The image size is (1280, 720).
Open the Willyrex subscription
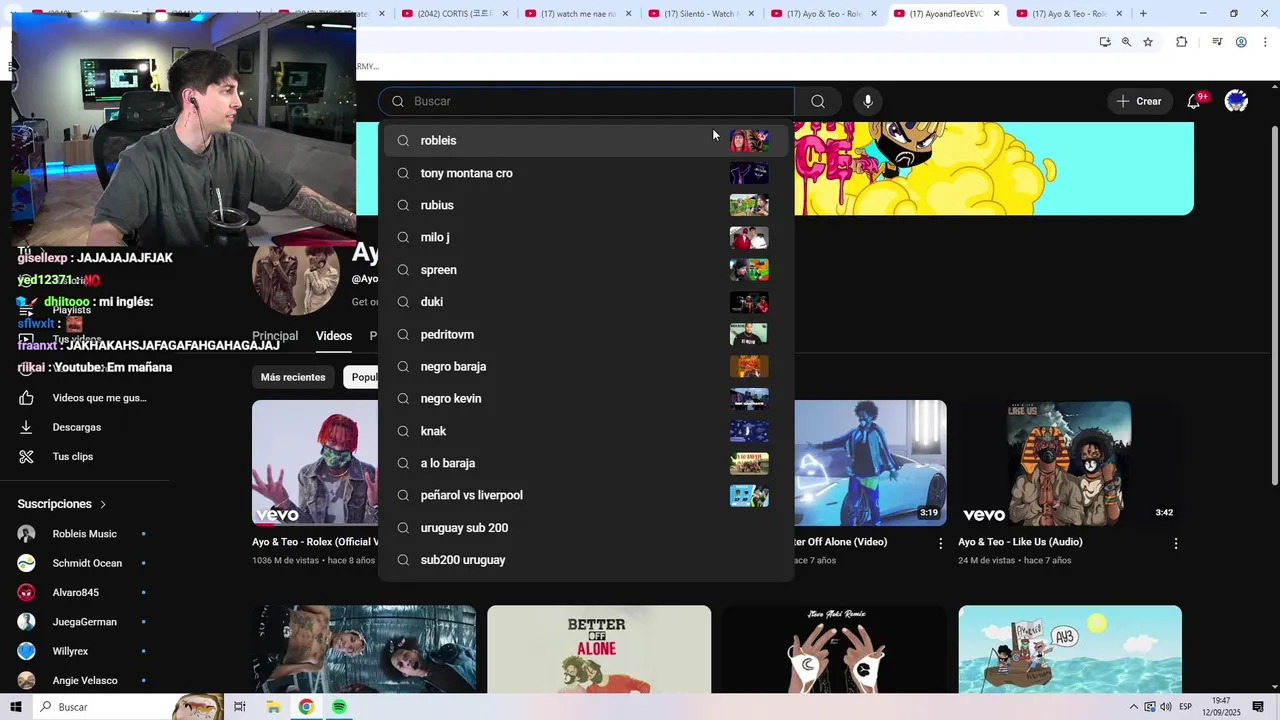(x=85, y=651)
